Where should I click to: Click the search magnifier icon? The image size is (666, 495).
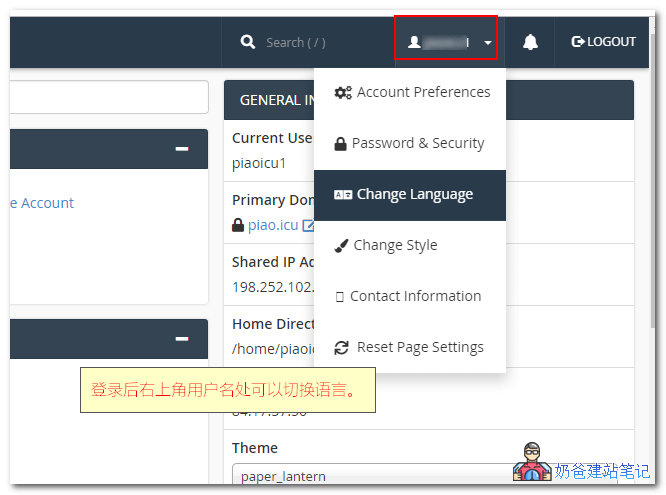[248, 42]
